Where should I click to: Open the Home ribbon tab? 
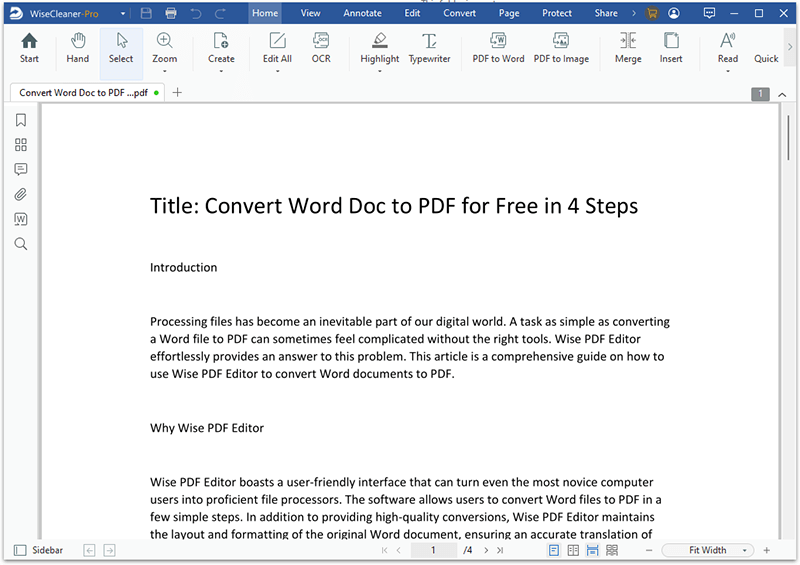(265, 13)
